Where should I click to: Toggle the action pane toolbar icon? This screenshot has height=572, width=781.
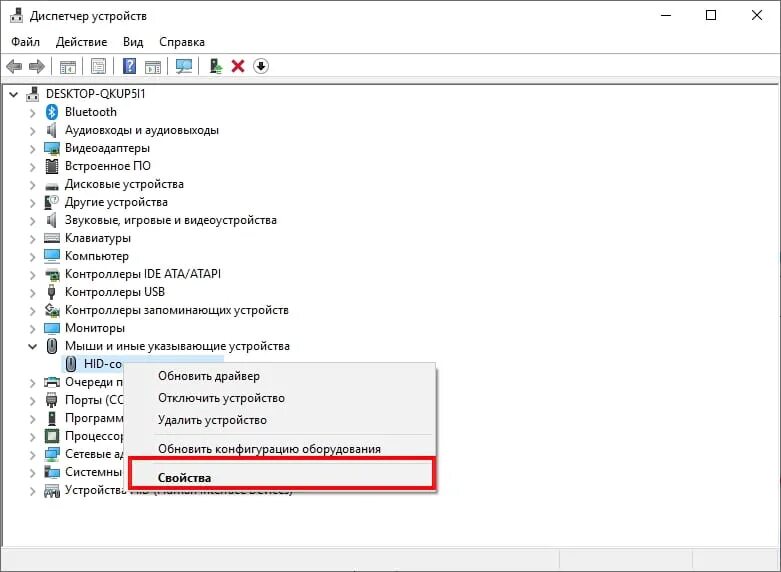click(x=153, y=66)
